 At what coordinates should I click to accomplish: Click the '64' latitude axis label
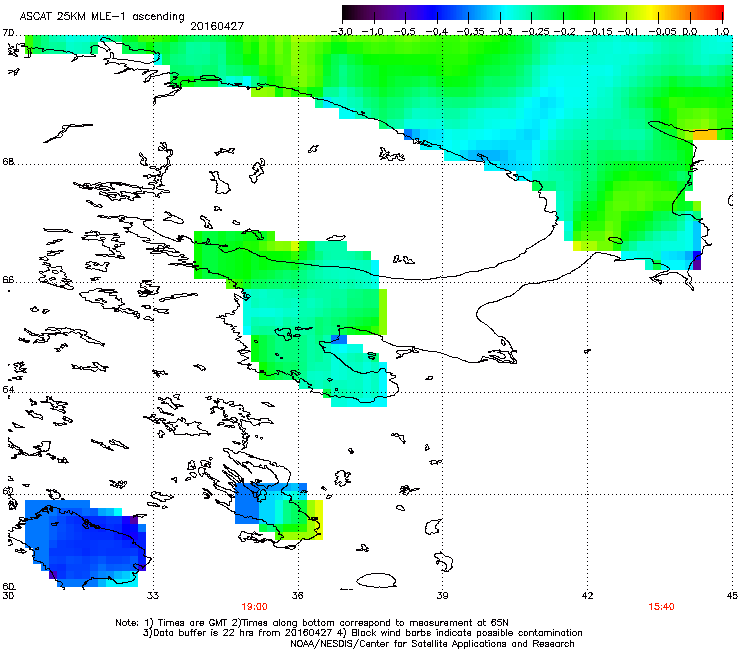coord(8,389)
